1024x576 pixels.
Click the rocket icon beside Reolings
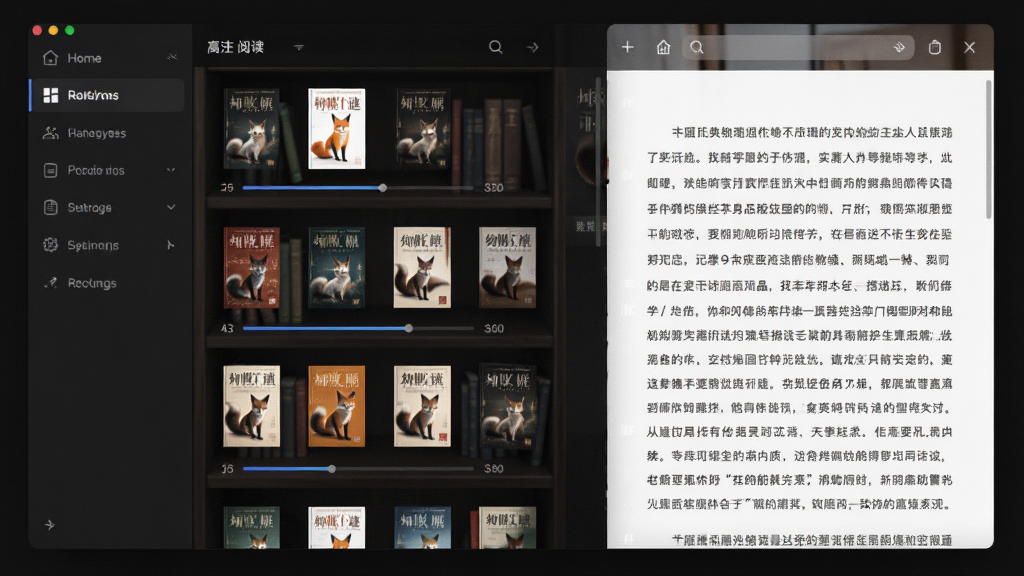(x=50, y=283)
